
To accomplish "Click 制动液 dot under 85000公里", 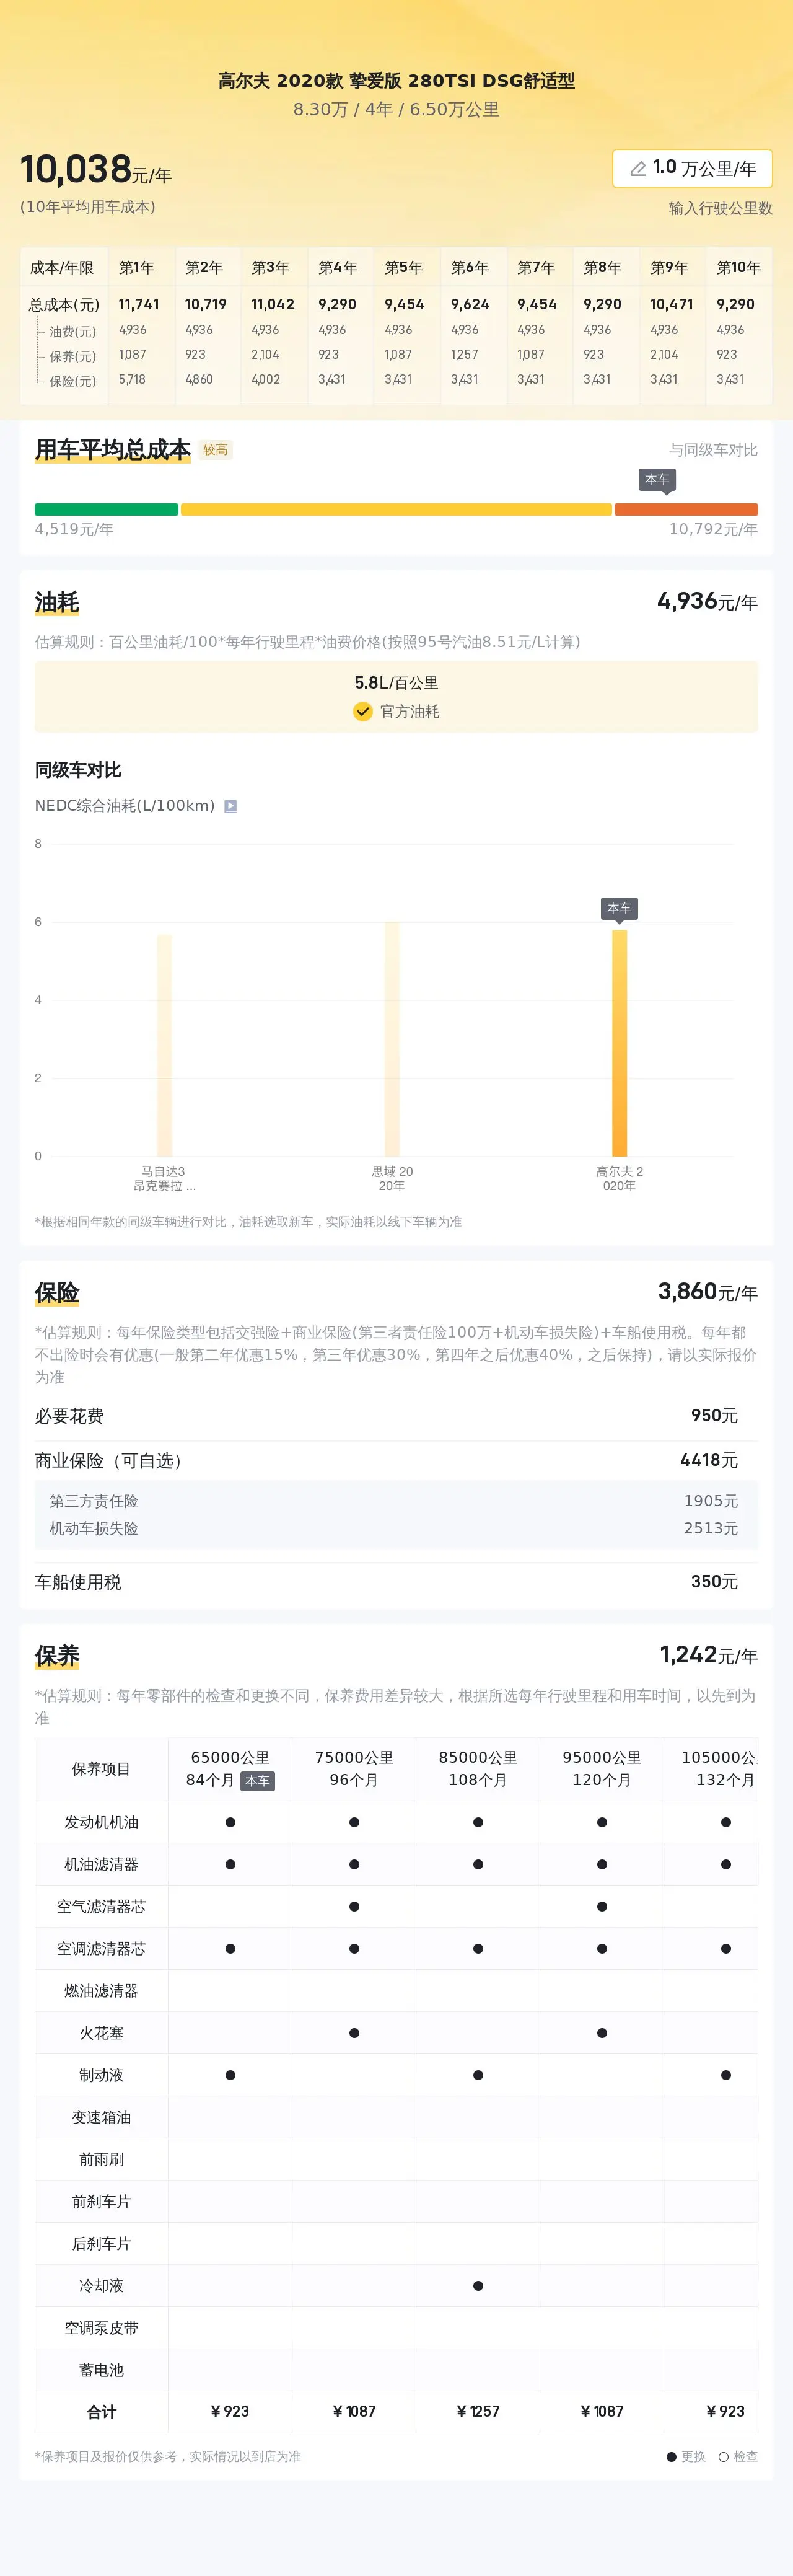I will coord(478,2075).
